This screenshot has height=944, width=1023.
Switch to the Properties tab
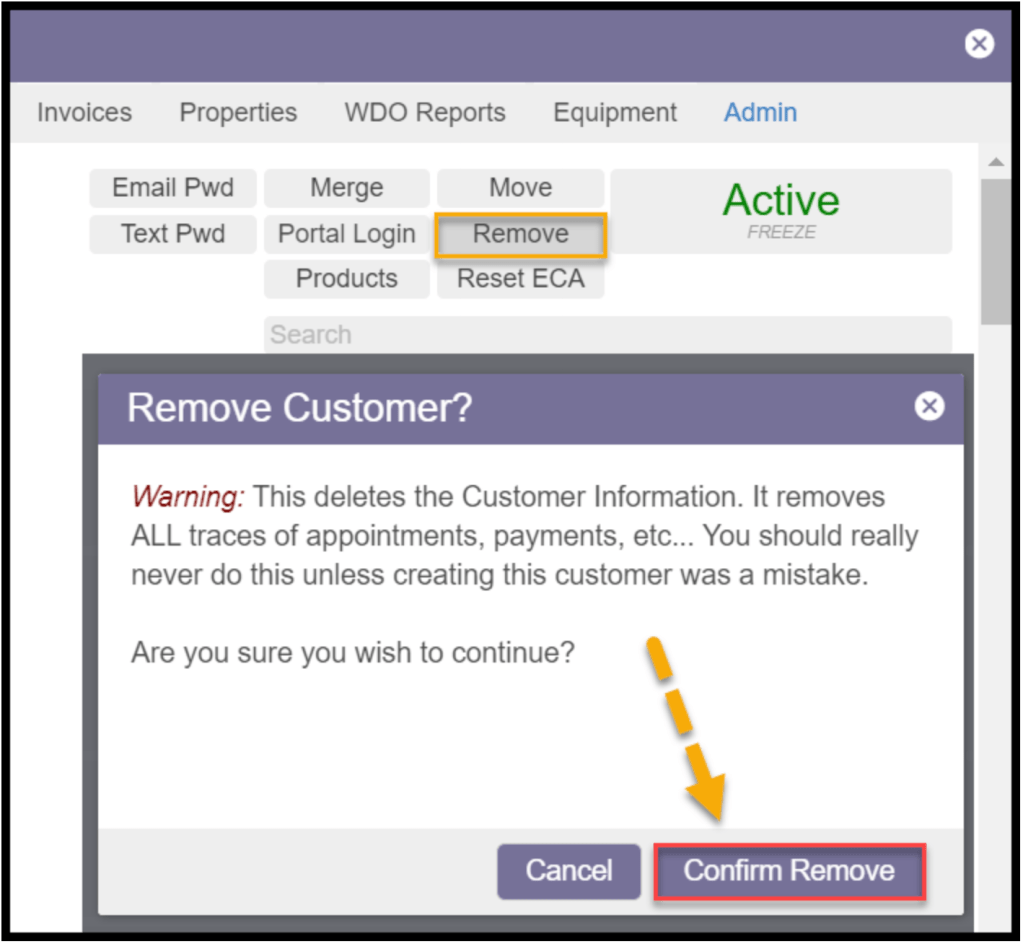238,112
